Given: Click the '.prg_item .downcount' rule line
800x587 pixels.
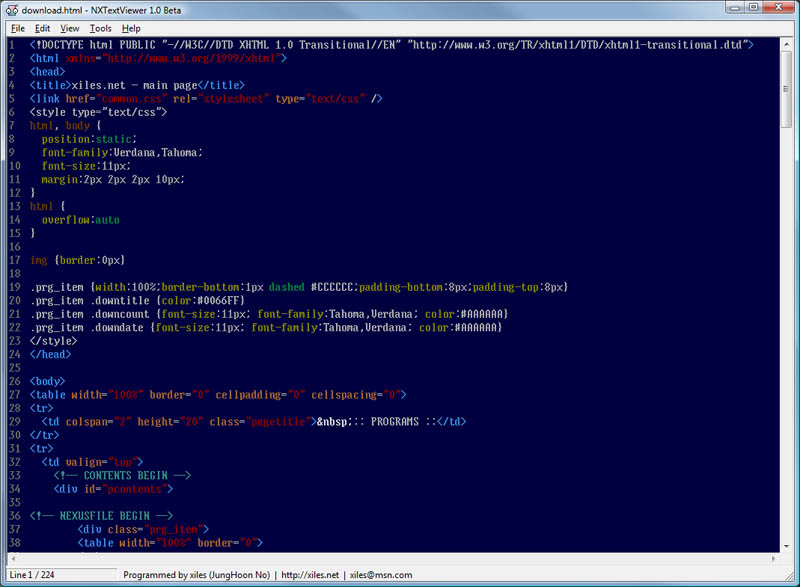Looking at the screenshot, I should (x=269, y=314).
